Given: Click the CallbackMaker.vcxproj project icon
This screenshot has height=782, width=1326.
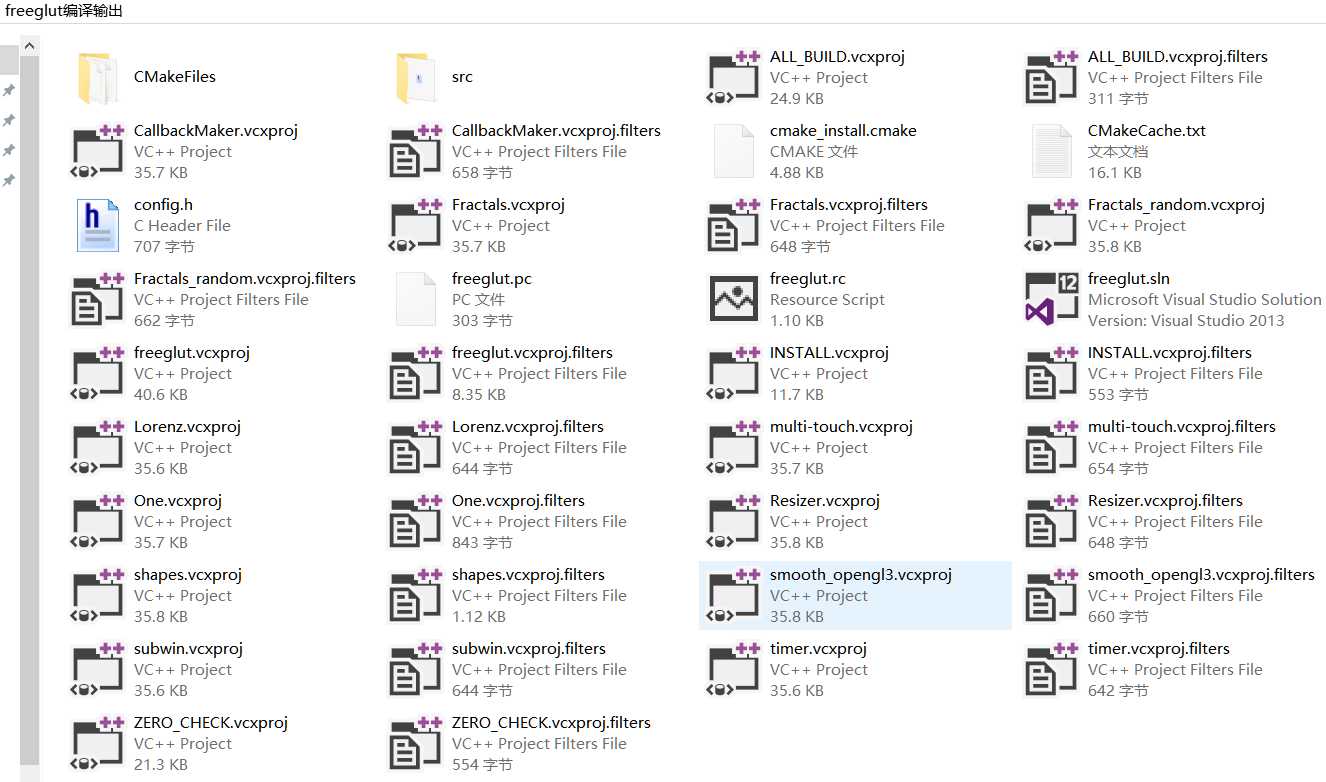Looking at the screenshot, I should (98, 152).
